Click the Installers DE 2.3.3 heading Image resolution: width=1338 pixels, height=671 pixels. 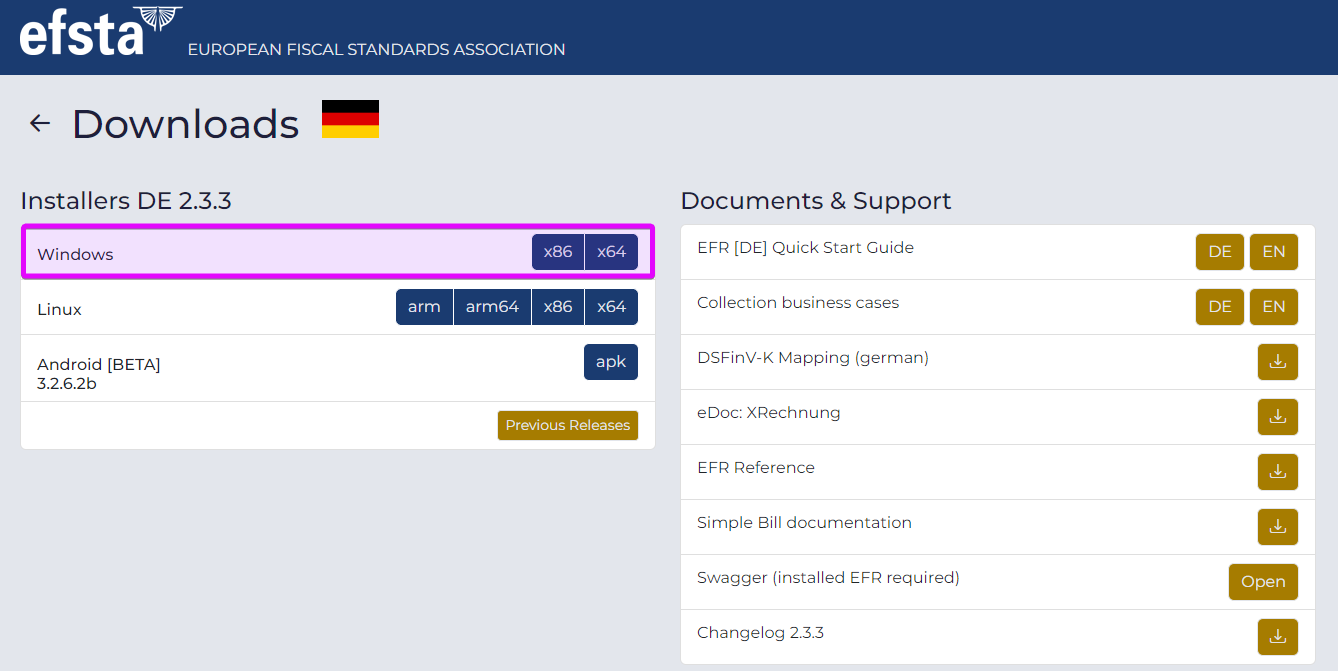click(126, 201)
